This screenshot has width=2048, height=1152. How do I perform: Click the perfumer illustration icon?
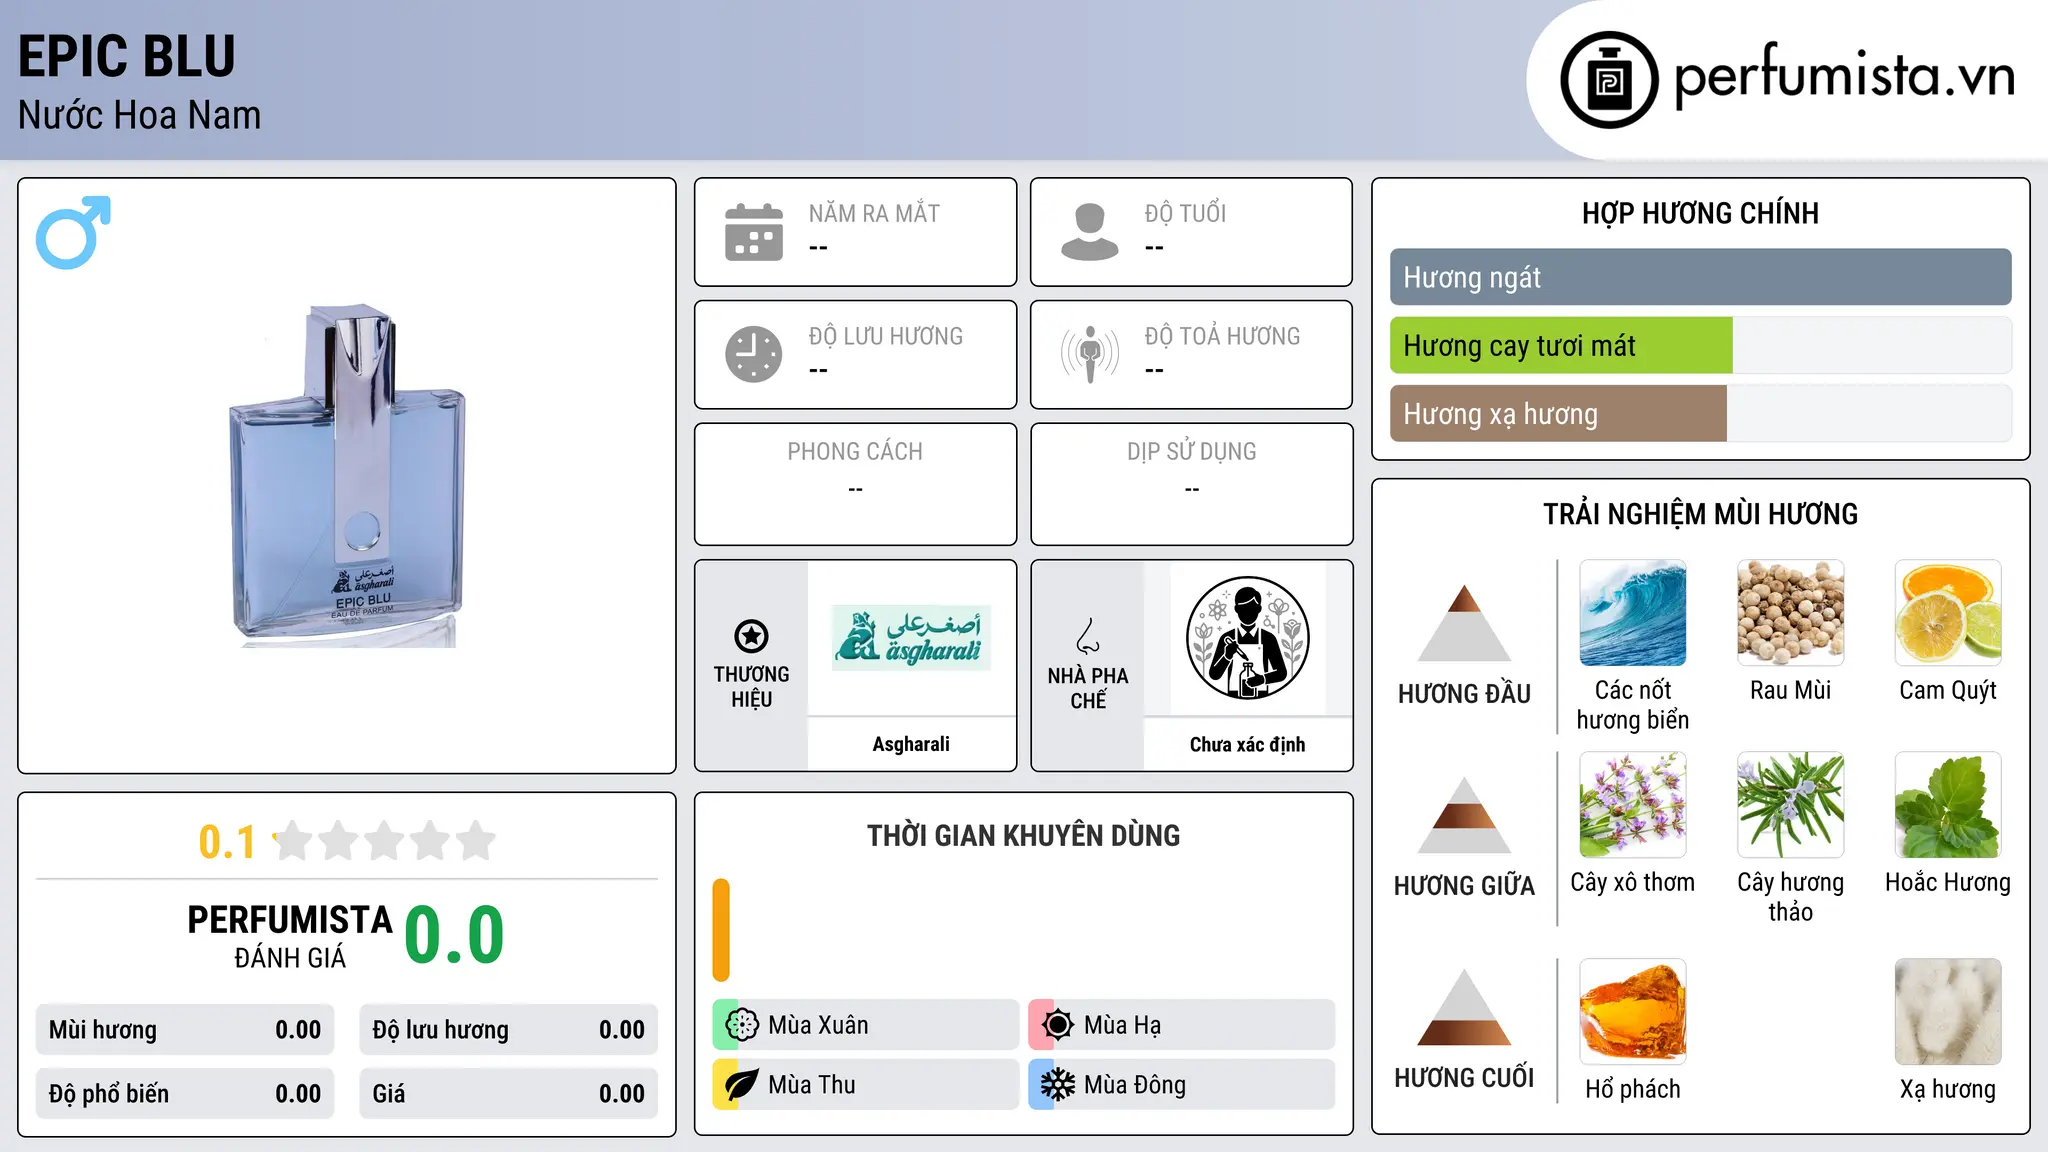(x=1247, y=638)
